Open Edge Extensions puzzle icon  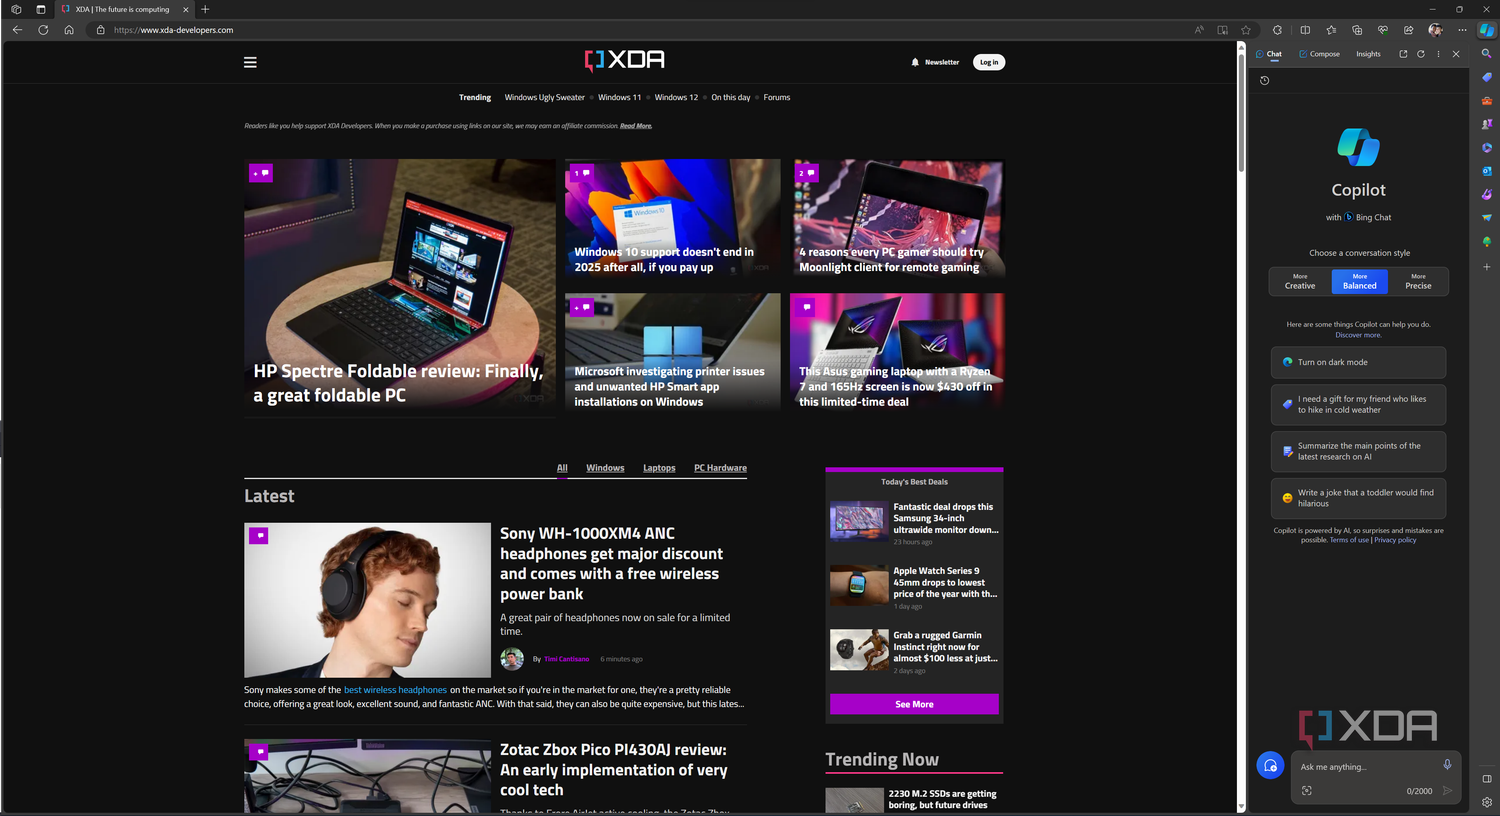pos(1278,30)
